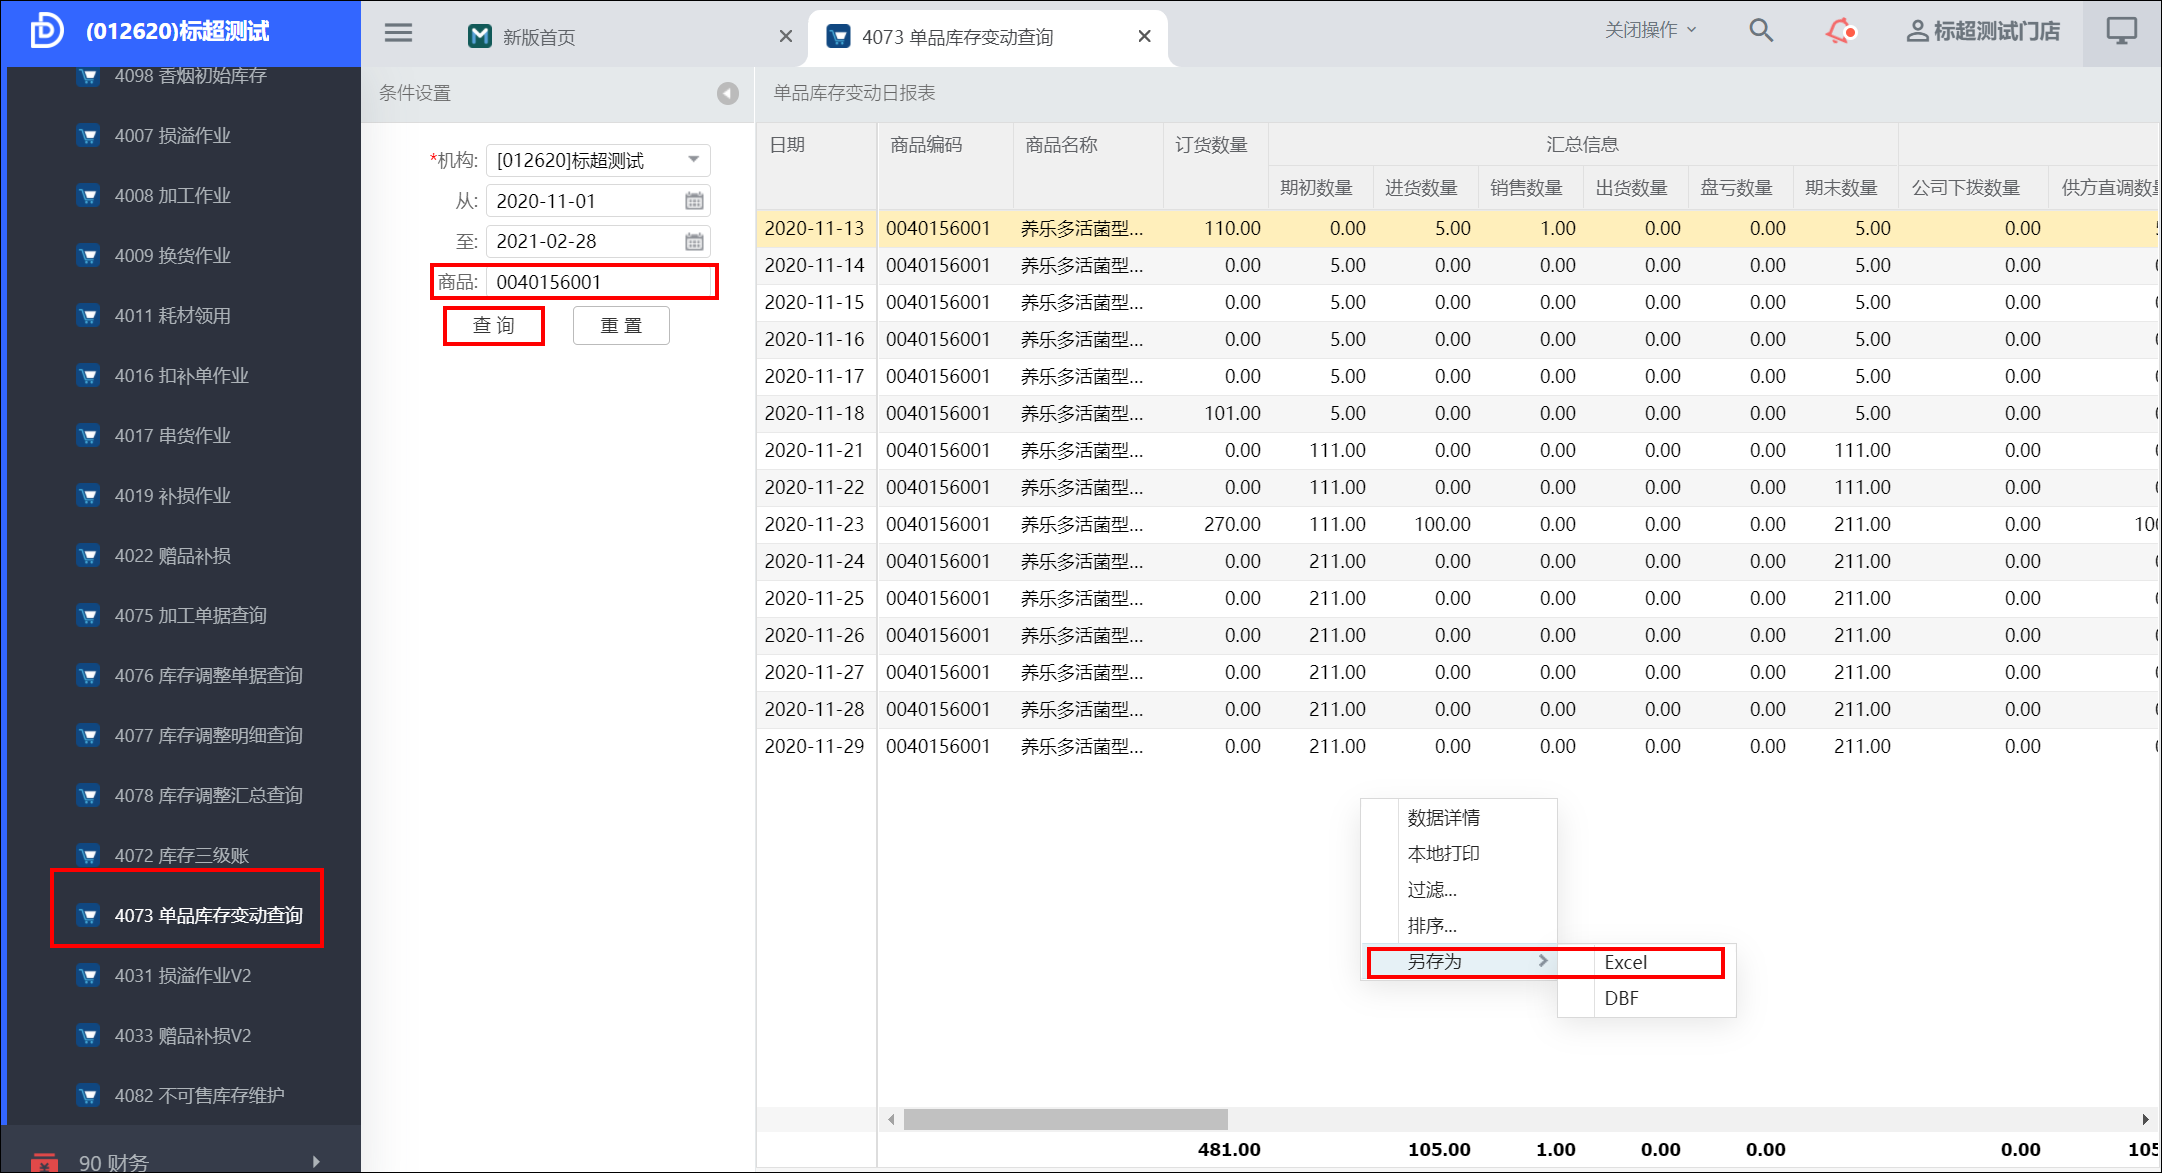Open the 另存为 submenu
The width and height of the screenshot is (2162, 1173).
click(1460, 962)
